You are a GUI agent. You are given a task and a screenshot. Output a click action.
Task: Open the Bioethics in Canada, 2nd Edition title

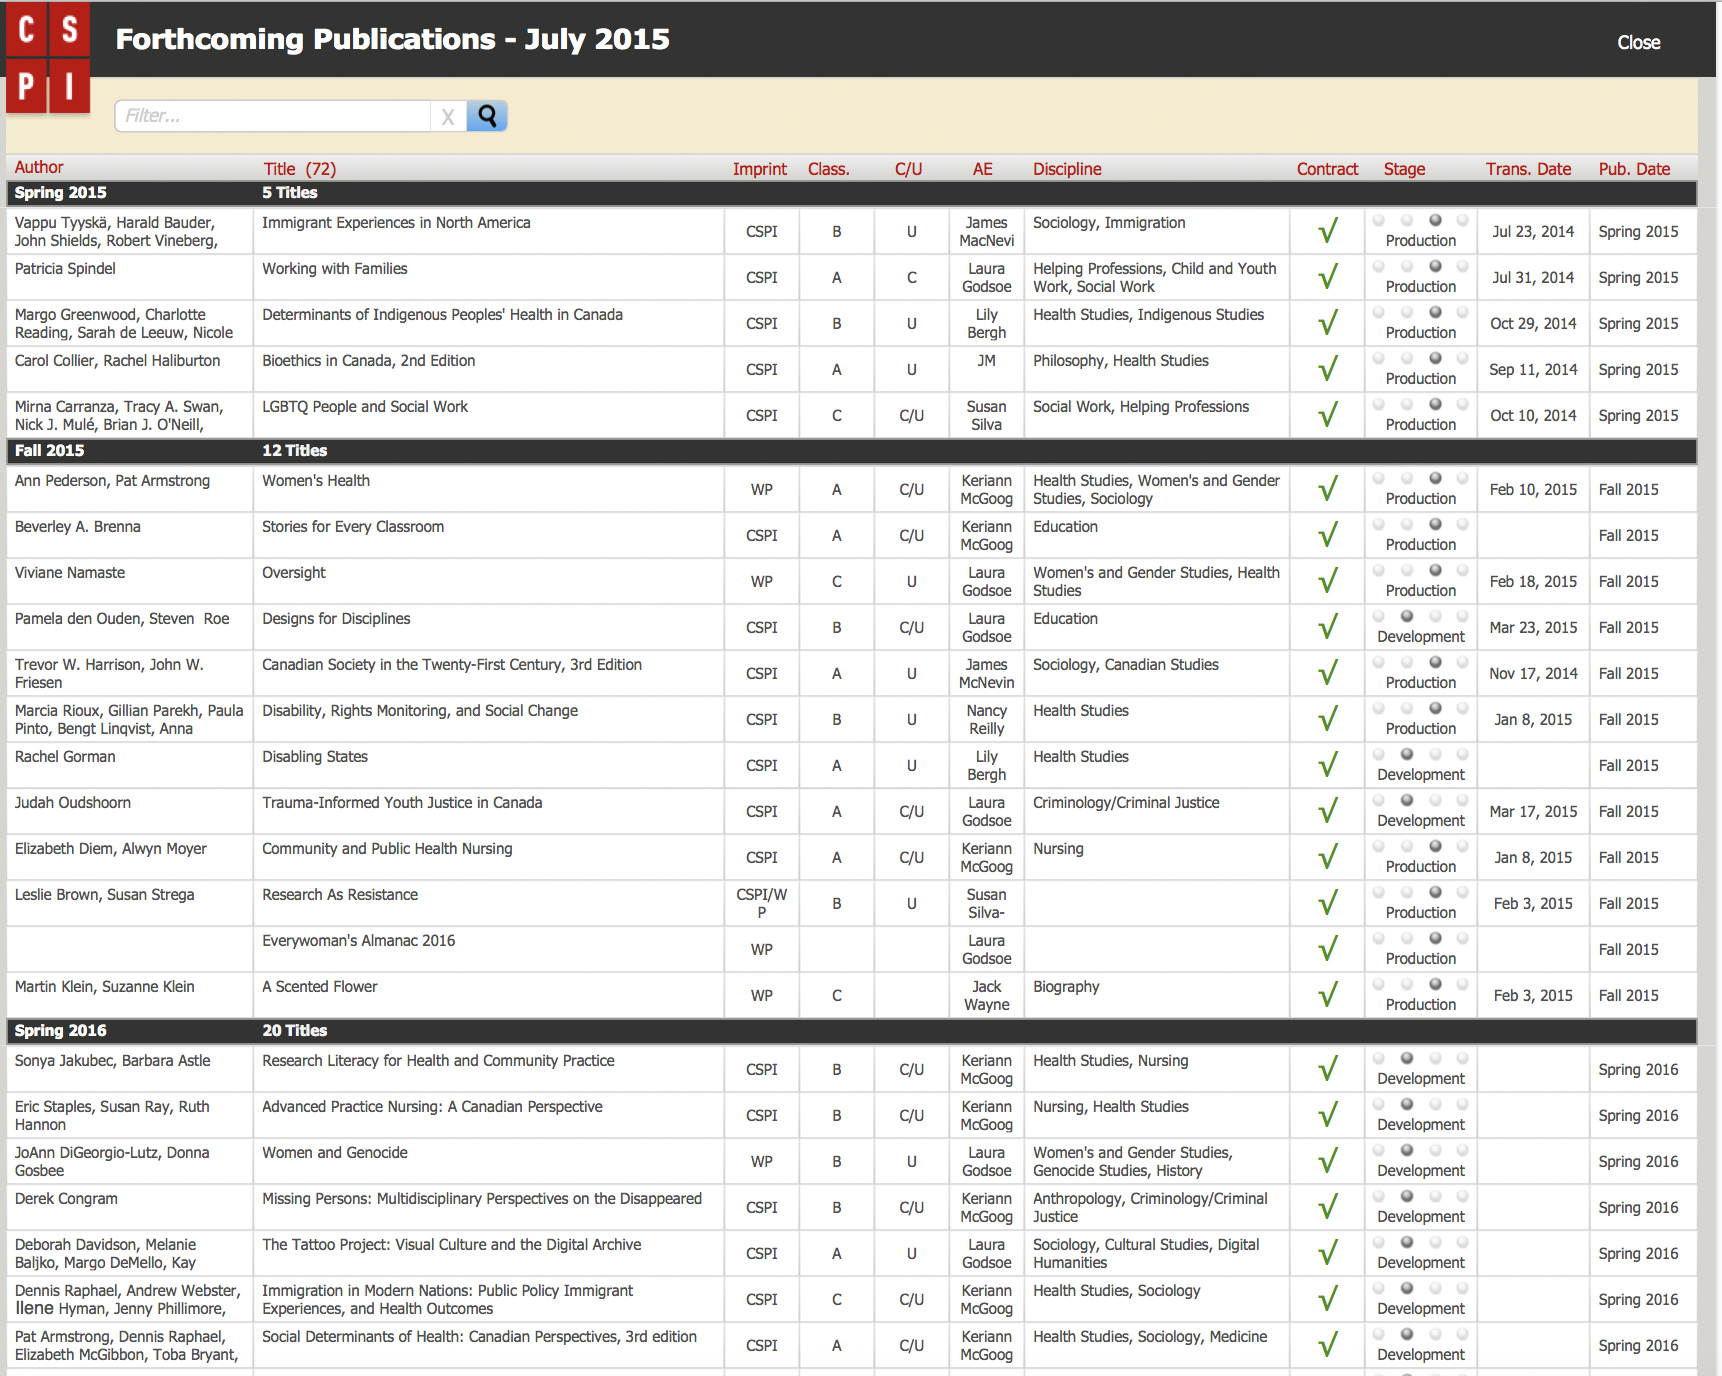pyautogui.click(x=368, y=361)
